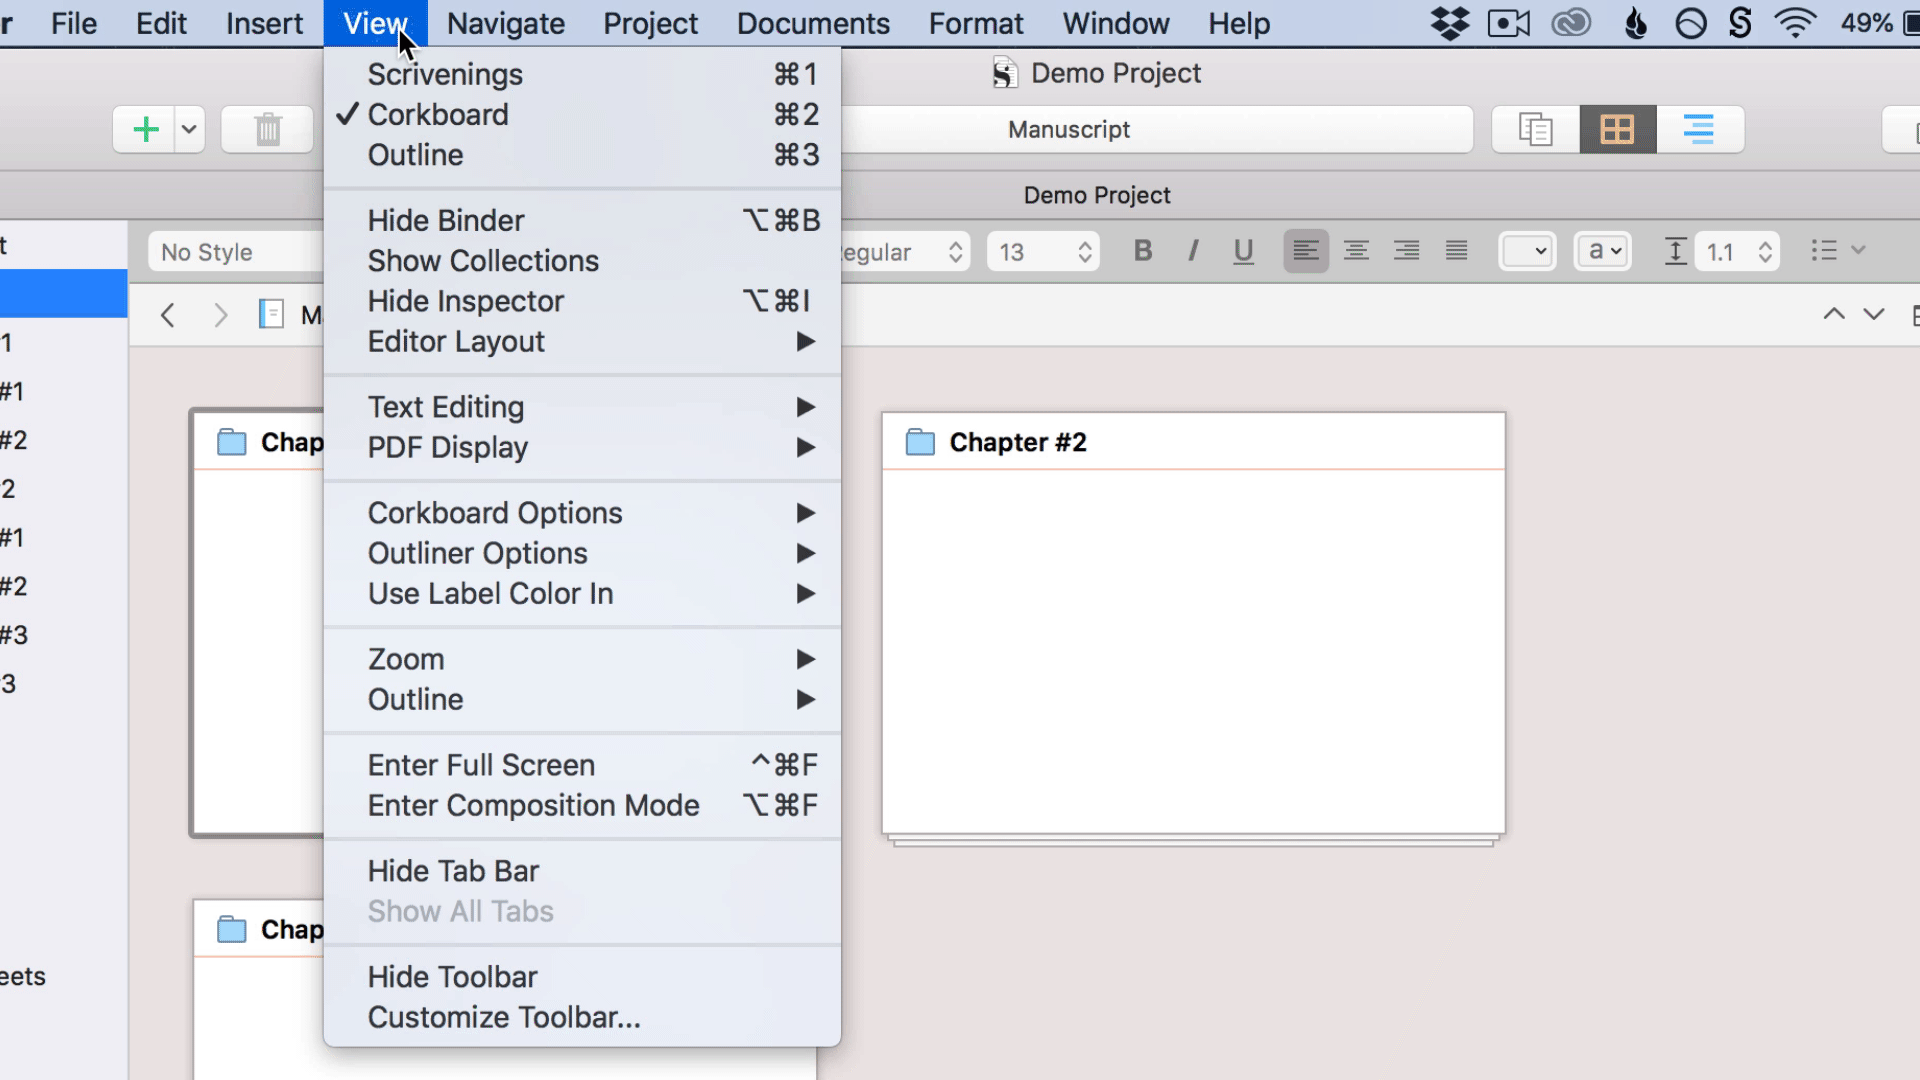Click the Creative Cloud menu bar icon
This screenshot has width=1920, height=1080.
[x=1571, y=23]
